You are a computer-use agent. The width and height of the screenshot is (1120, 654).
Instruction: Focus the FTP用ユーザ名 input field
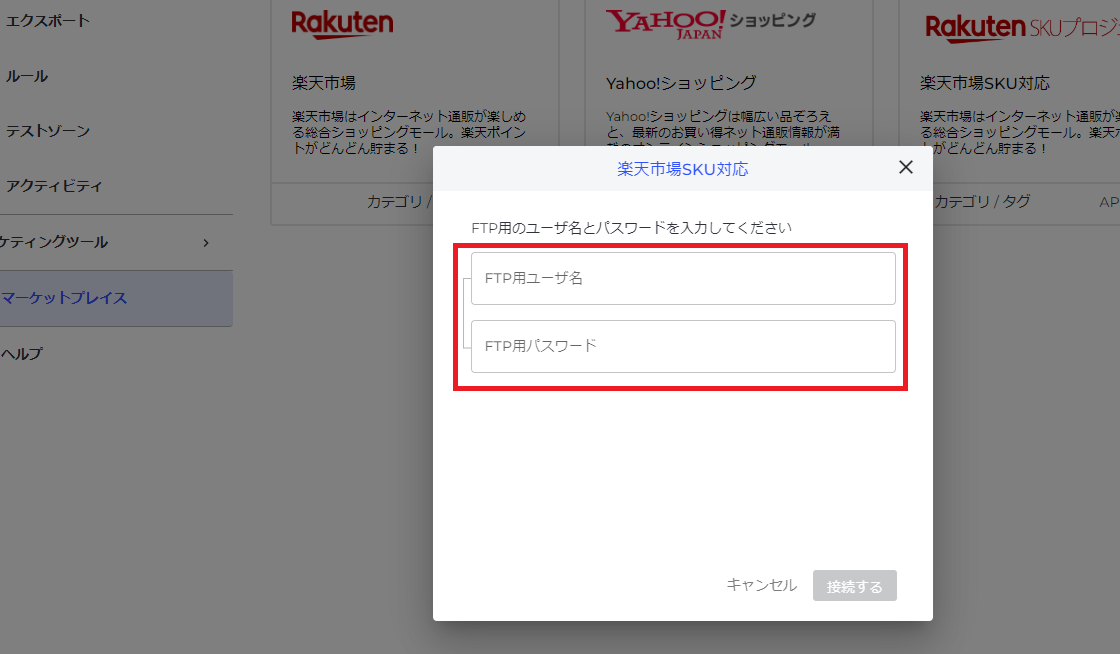coord(683,278)
